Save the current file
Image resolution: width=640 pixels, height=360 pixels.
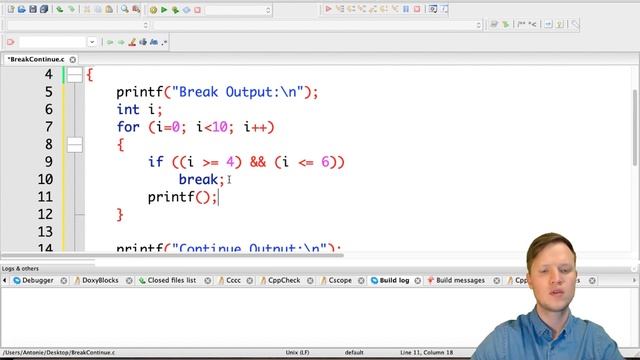(33, 9)
